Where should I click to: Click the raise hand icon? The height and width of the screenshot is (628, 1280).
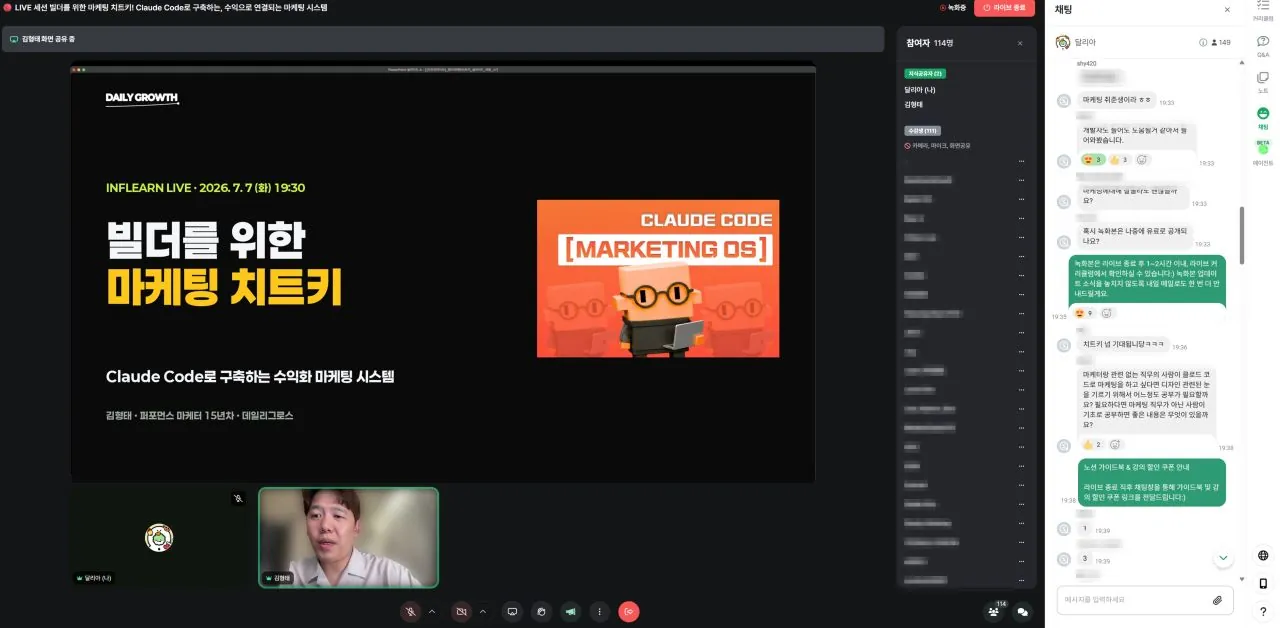541,611
